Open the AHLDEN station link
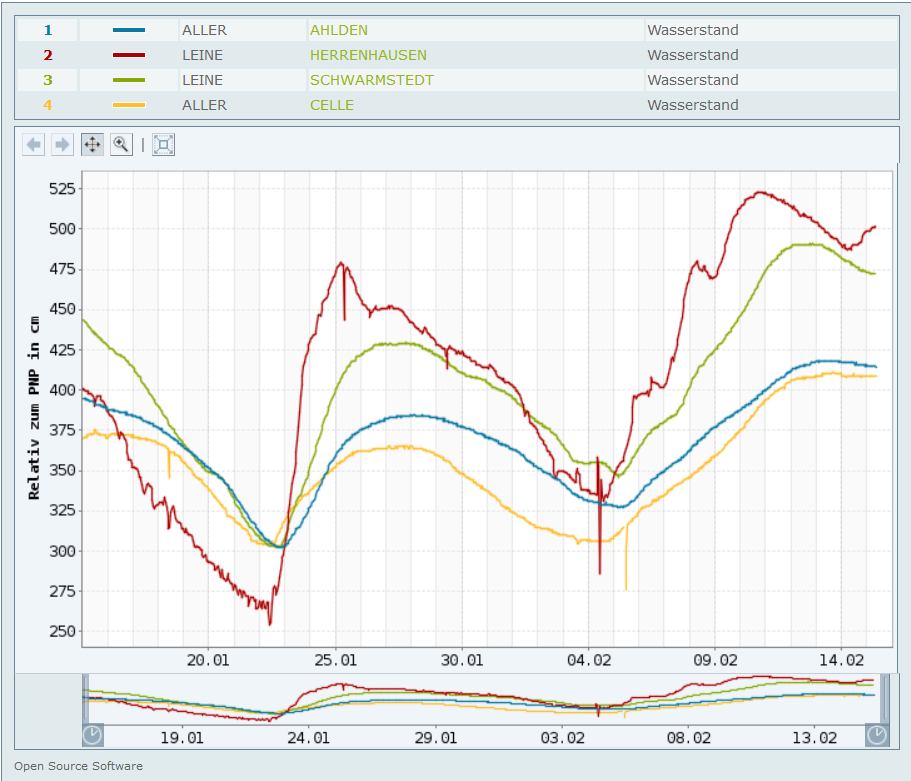This screenshot has height=781, width=911. [338, 30]
